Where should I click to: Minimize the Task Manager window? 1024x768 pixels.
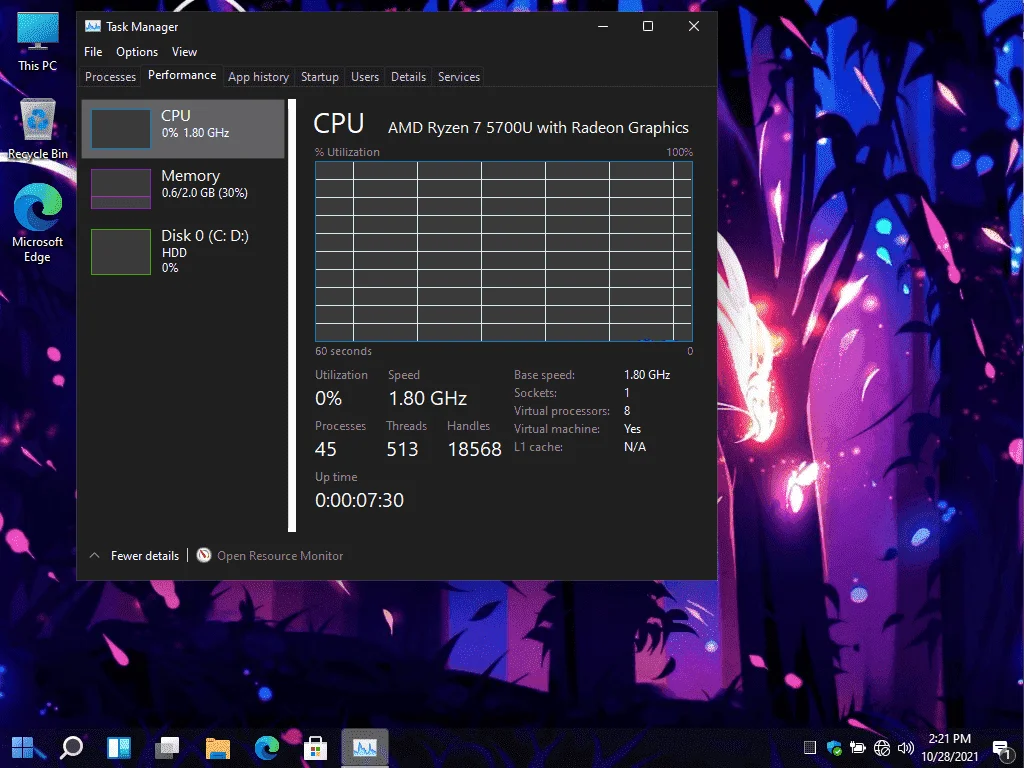pos(603,26)
